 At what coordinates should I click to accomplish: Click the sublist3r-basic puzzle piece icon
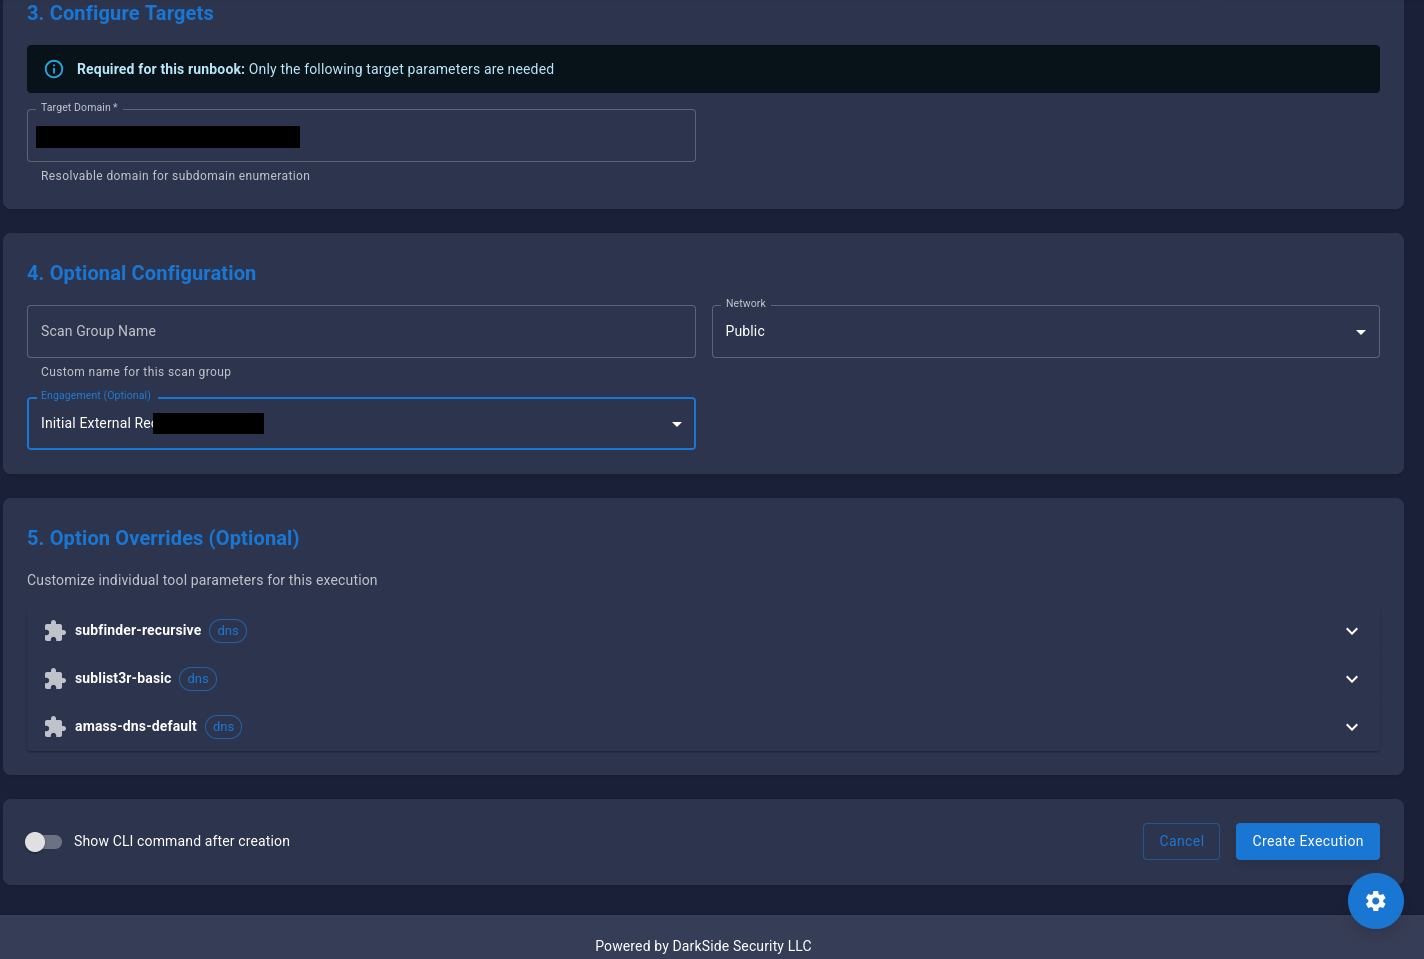[55, 679]
